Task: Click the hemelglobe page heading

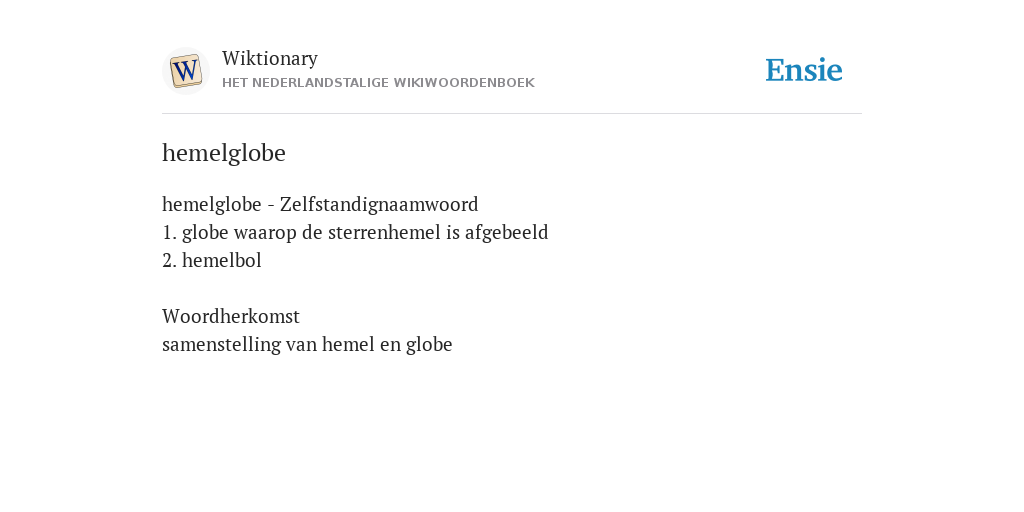Action: click(224, 153)
